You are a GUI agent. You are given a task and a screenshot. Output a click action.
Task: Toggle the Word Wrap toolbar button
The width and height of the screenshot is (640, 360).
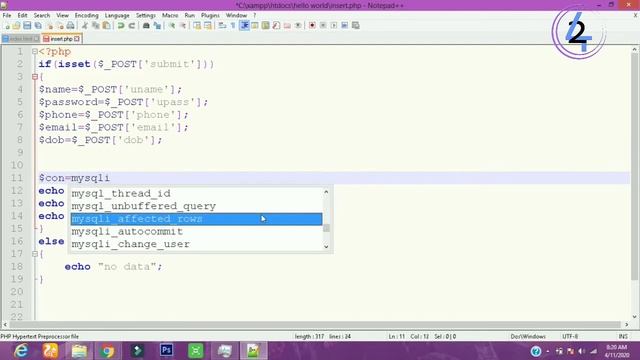(x=222, y=26)
